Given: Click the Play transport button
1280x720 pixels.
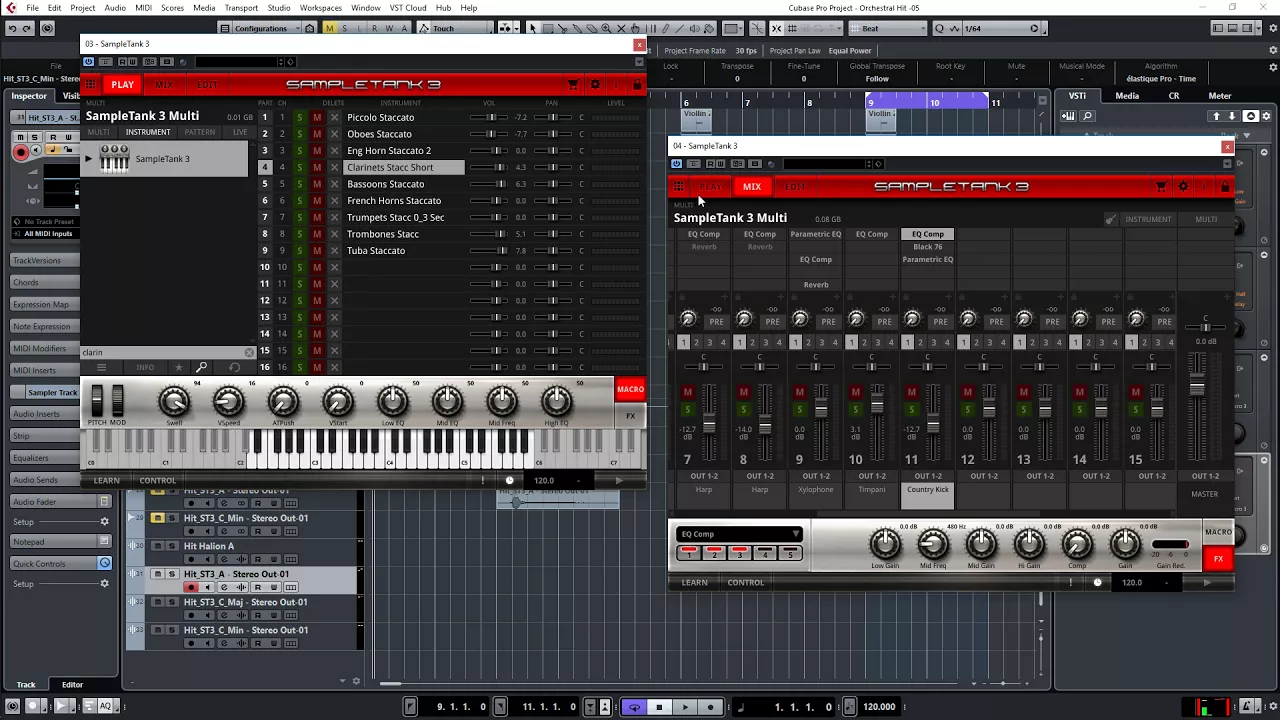Looking at the screenshot, I should pos(685,707).
